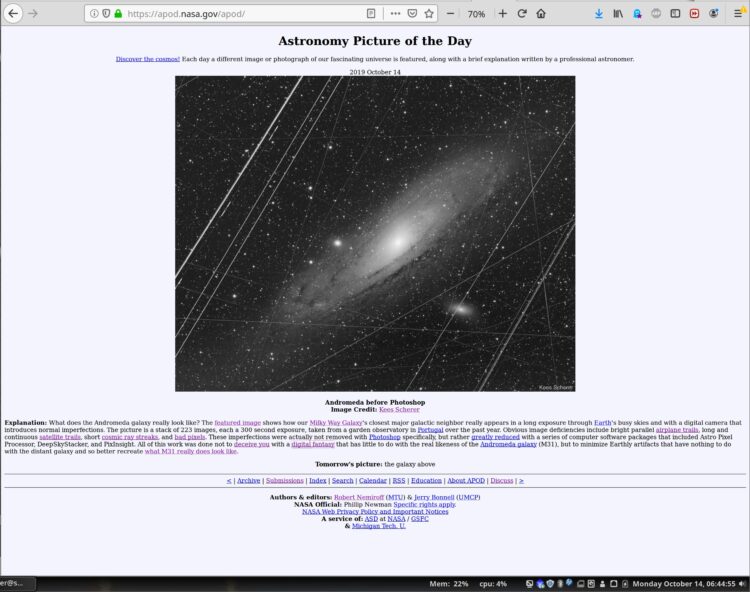Reset zoom level showing 70%

tap(476, 14)
